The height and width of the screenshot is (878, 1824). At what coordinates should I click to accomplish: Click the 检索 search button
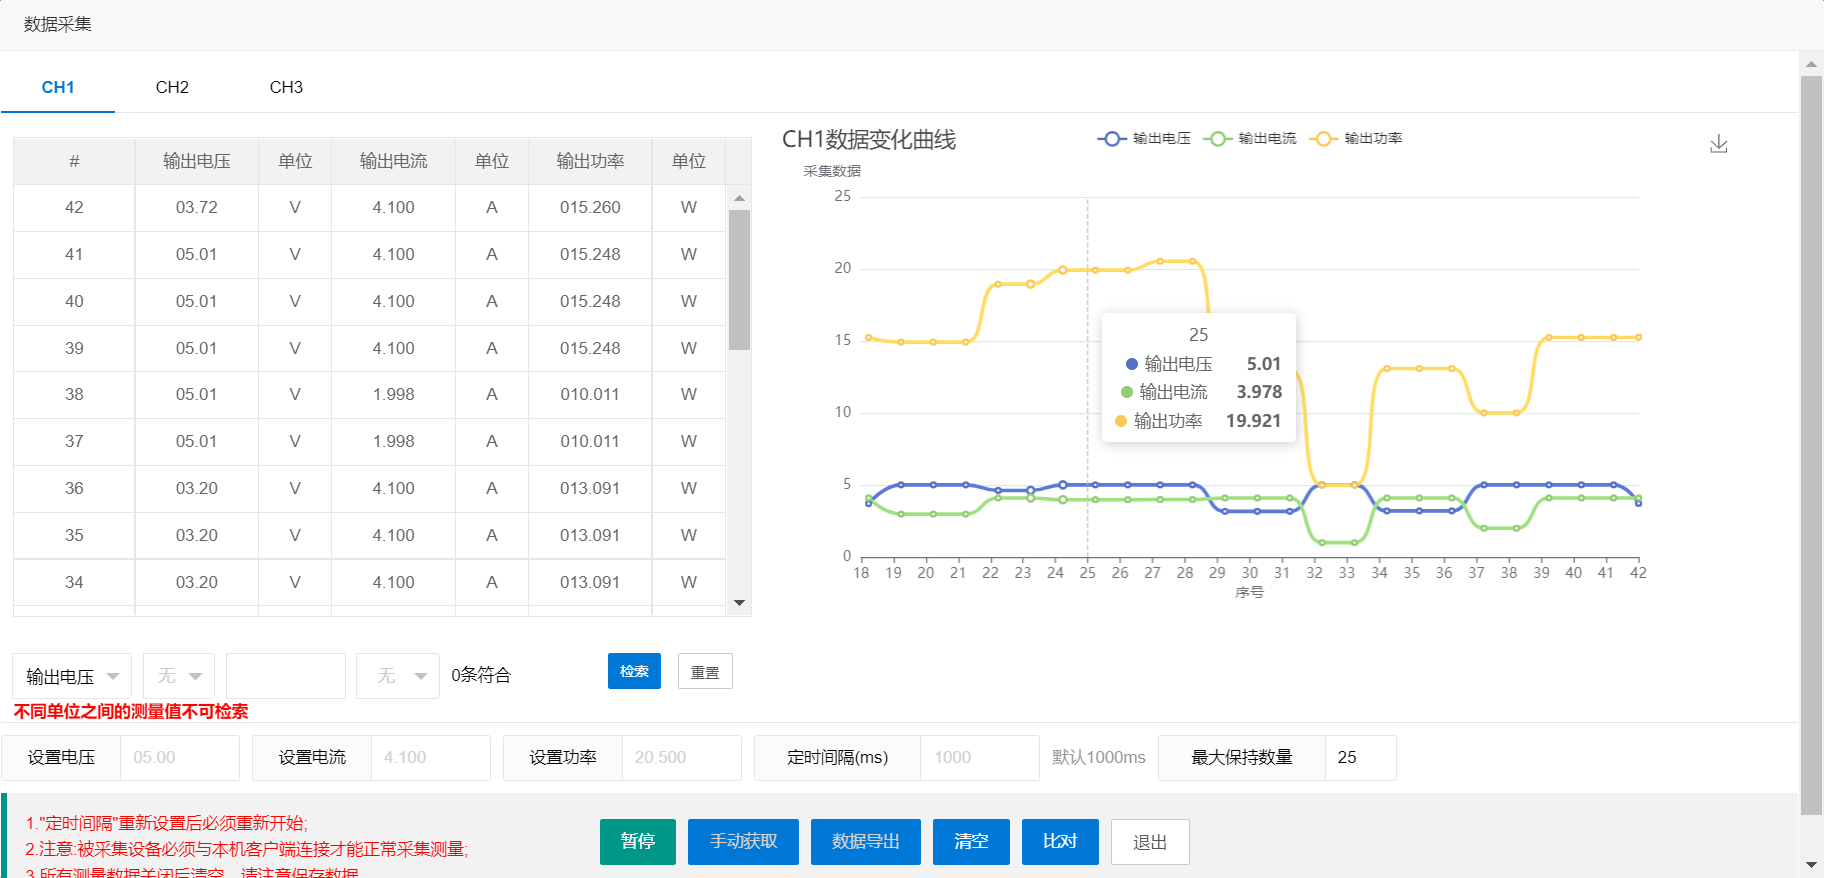coord(634,671)
